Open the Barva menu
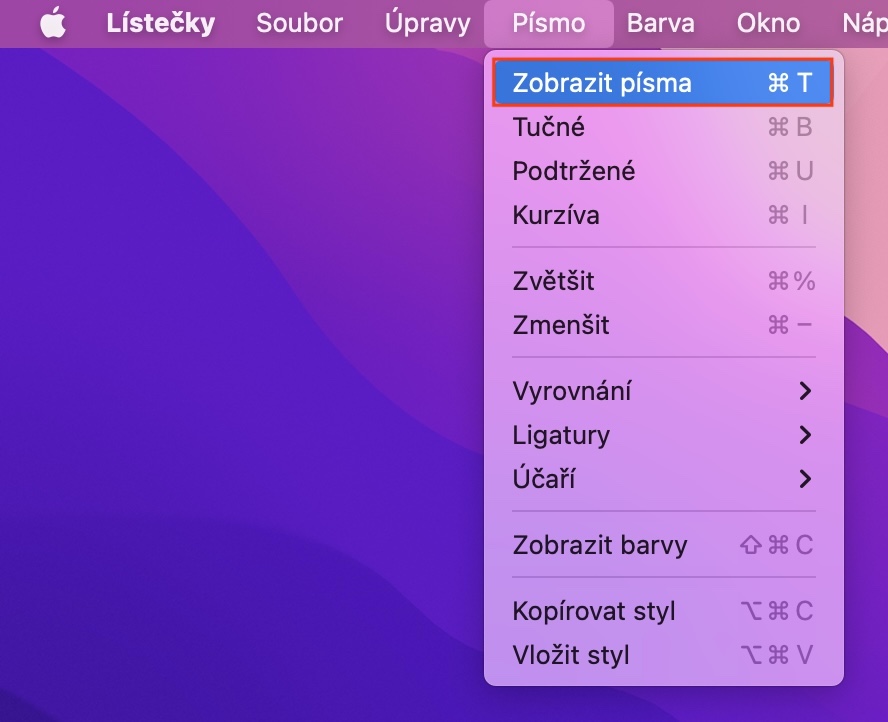The image size is (888, 722). (661, 23)
